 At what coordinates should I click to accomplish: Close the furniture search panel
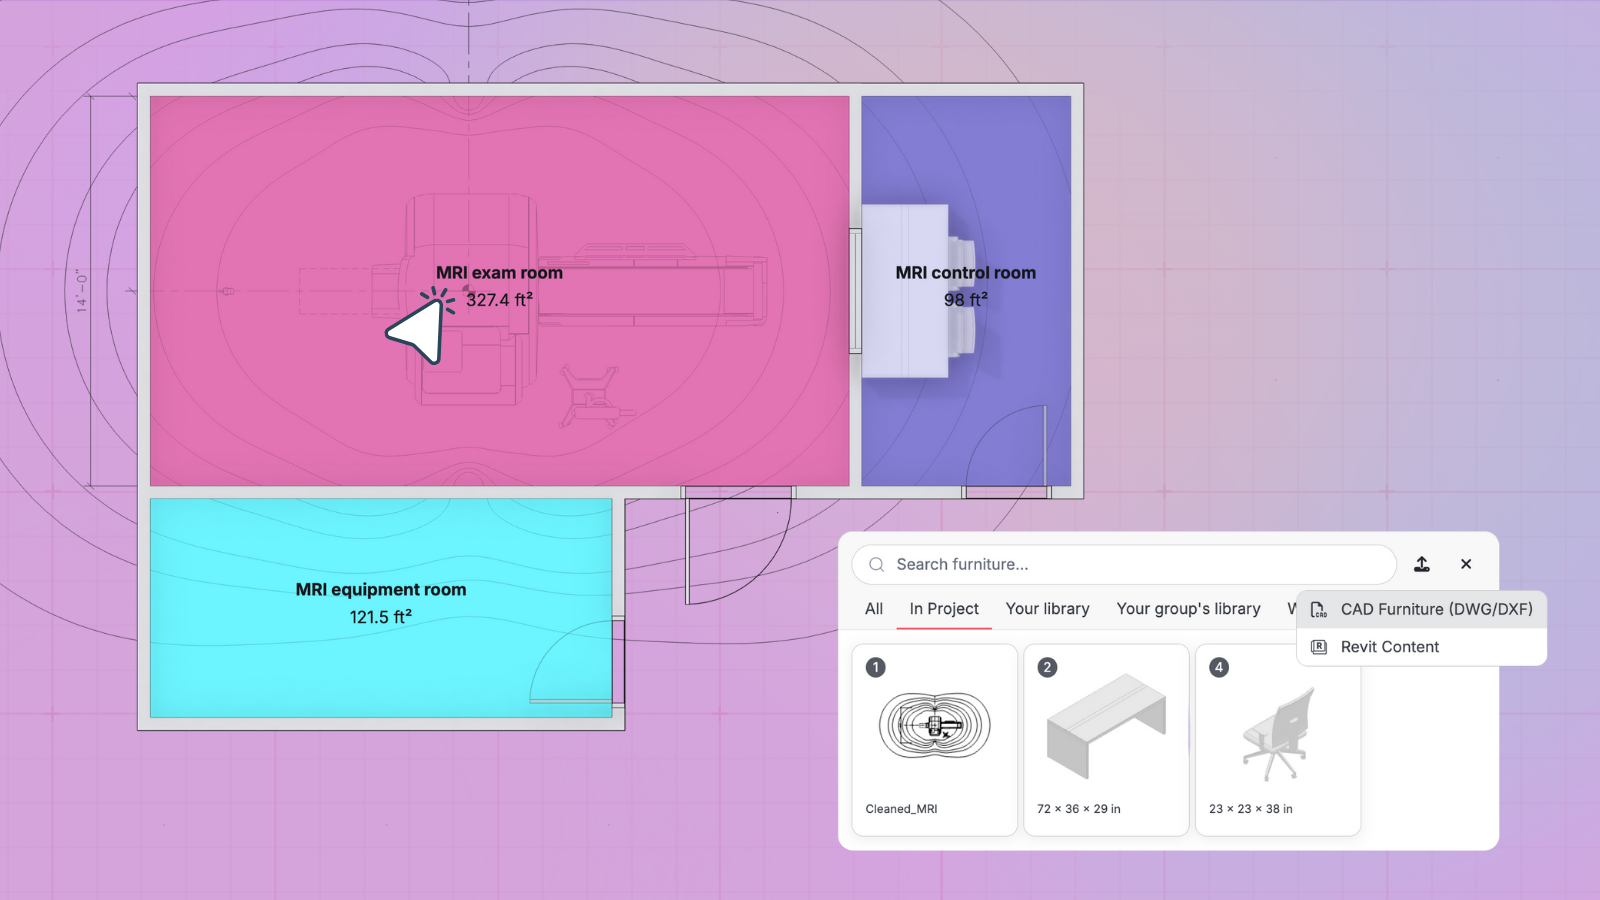tap(1466, 564)
